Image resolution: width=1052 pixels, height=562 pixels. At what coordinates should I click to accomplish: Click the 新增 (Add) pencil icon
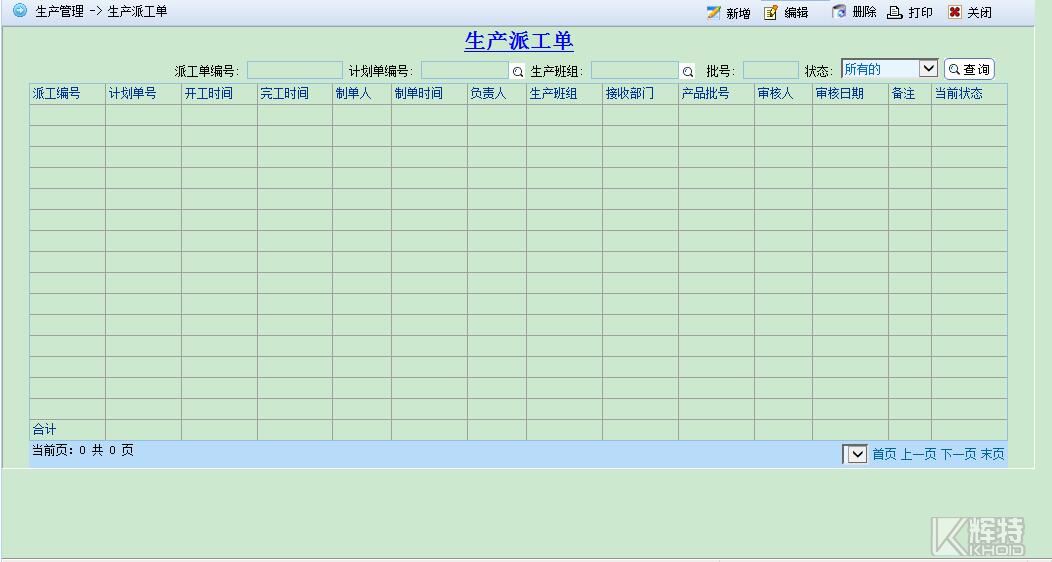coord(713,13)
